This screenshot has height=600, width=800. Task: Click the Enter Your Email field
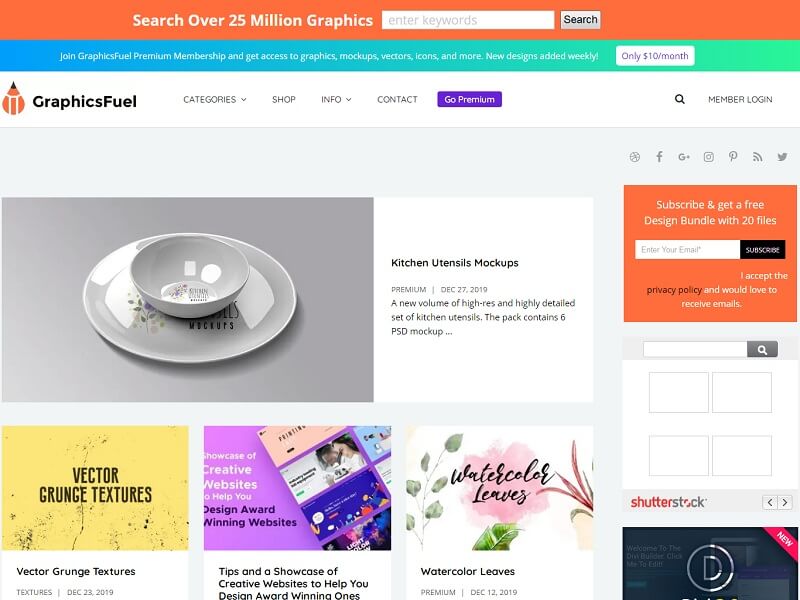(x=687, y=249)
